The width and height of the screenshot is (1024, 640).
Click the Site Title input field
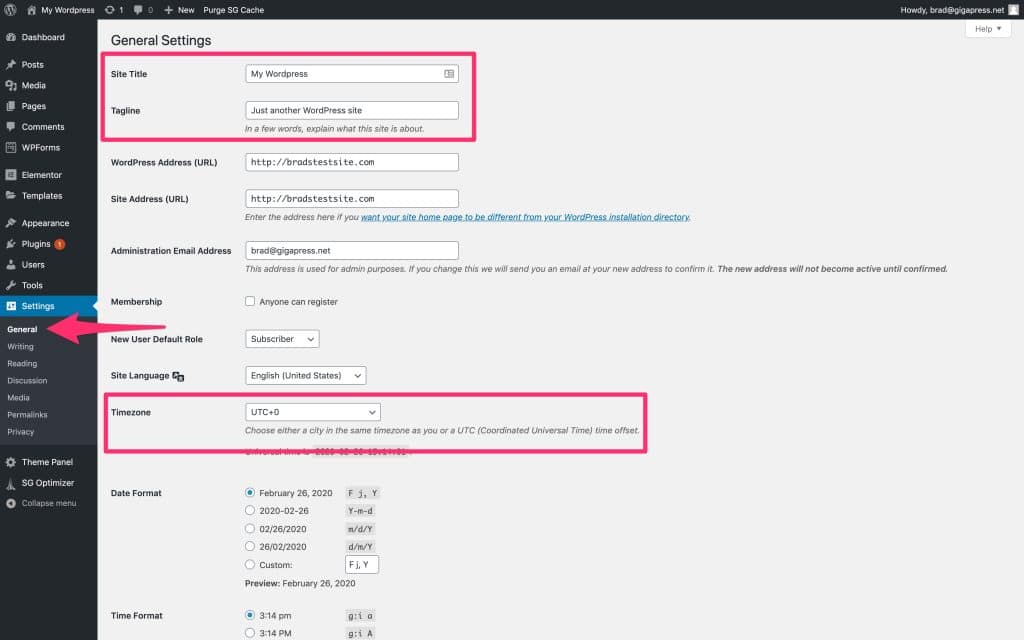(x=352, y=74)
